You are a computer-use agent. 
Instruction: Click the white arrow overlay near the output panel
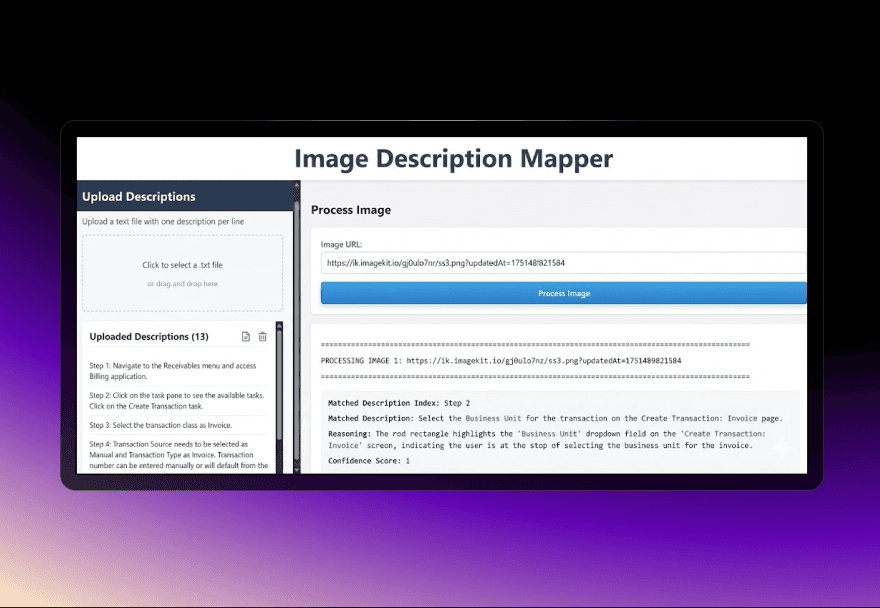(781, 449)
